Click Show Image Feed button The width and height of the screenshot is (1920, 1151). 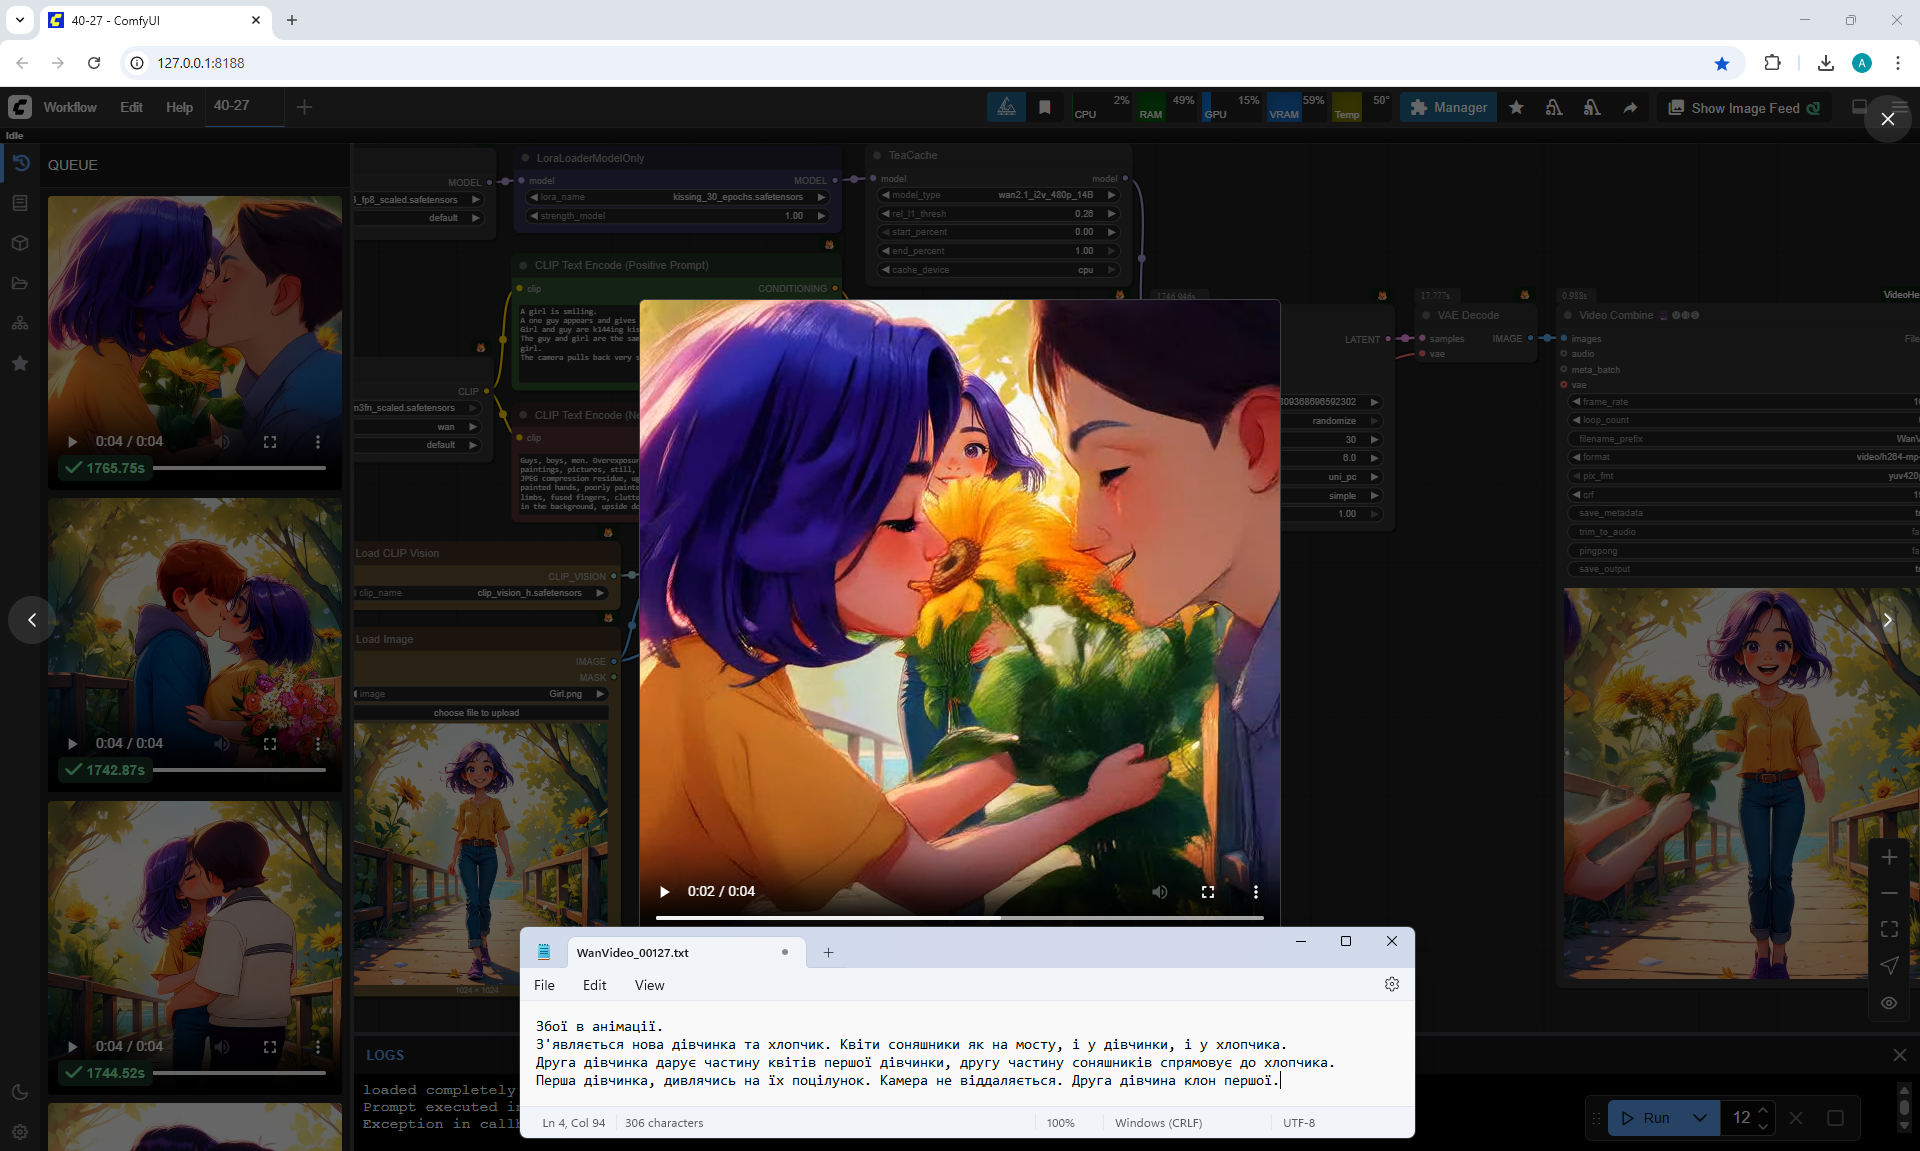coord(1744,108)
